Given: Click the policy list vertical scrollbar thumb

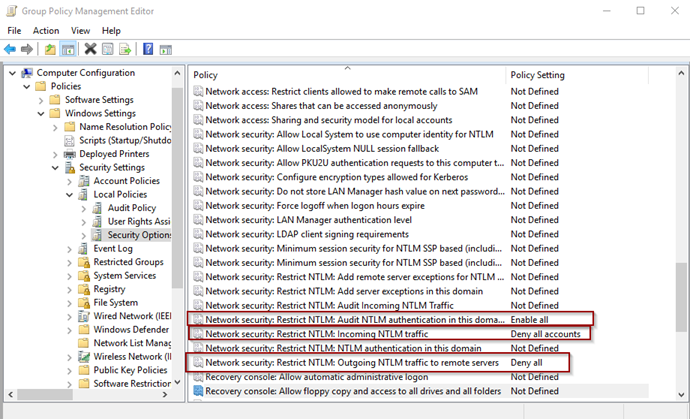Looking at the screenshot, I should pos(681,297).
